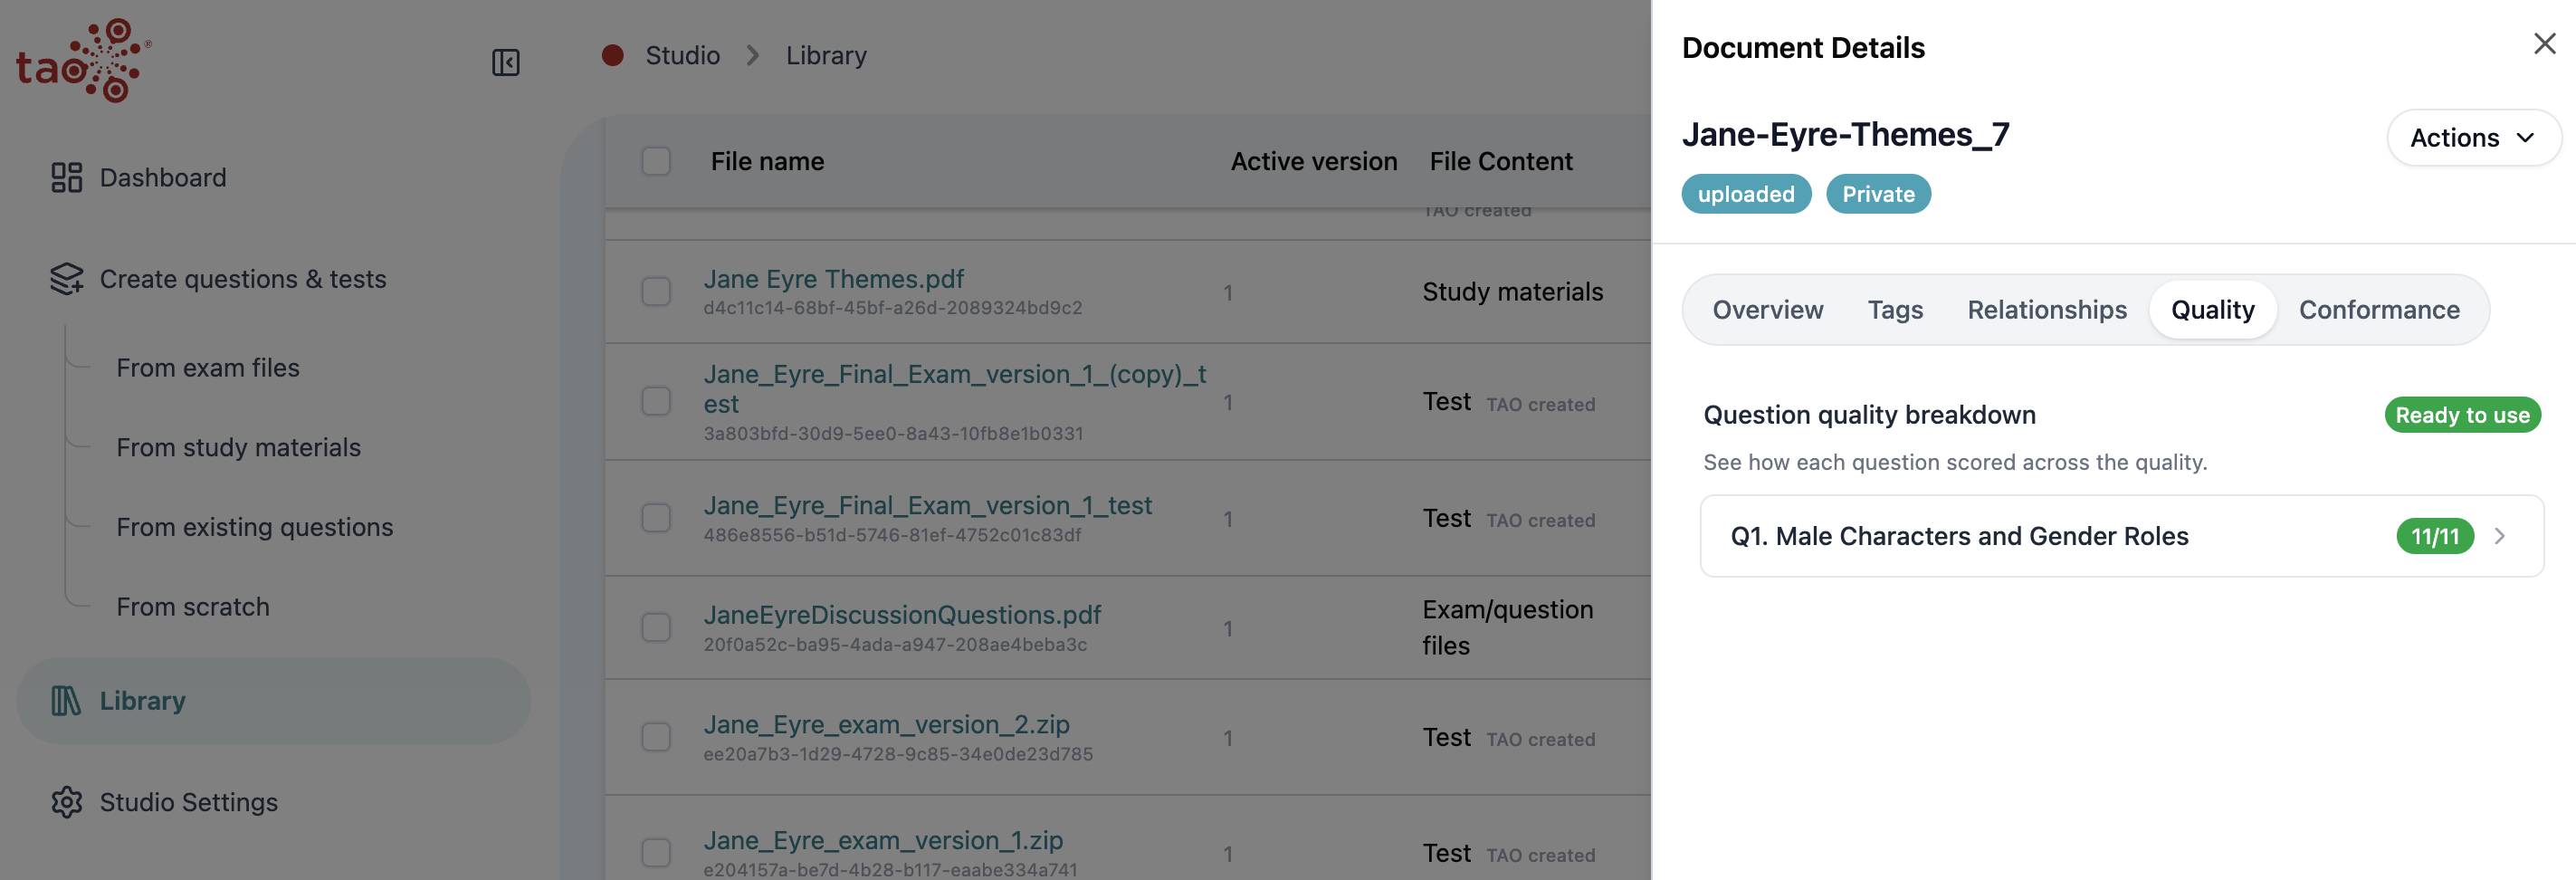Check the Jane_Eyre_exam_version_2.zip checkbox

click(656, 737)
